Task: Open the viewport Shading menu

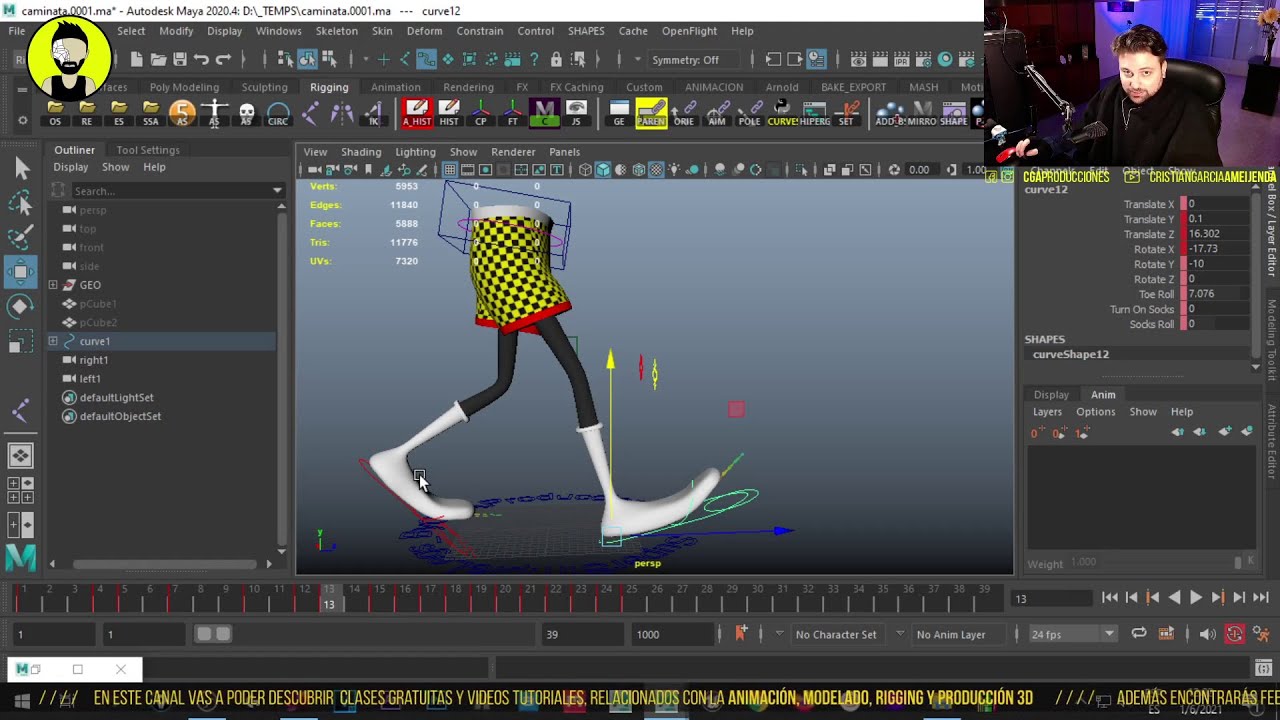Action: [361, 152]
